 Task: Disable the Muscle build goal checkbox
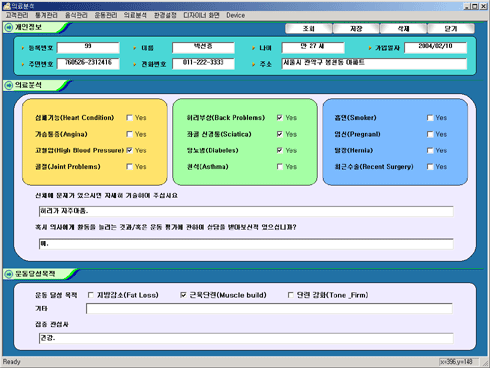pyautogui.click(x=183, y=295)
